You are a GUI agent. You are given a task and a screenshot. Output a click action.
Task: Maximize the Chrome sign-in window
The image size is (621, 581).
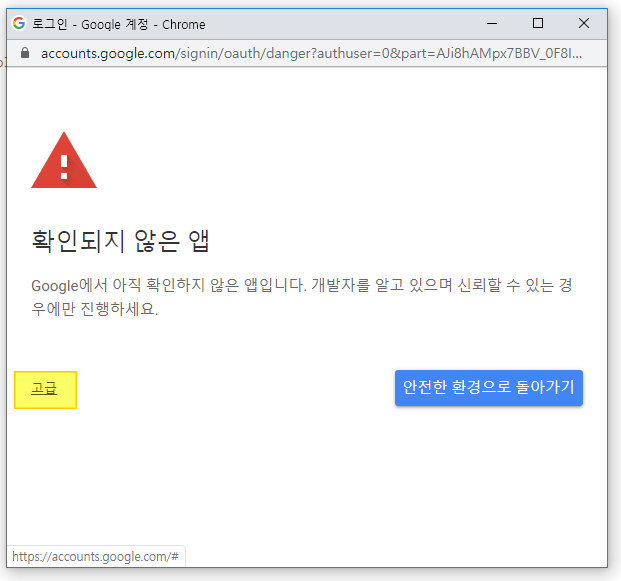click(x=537, y=23)
